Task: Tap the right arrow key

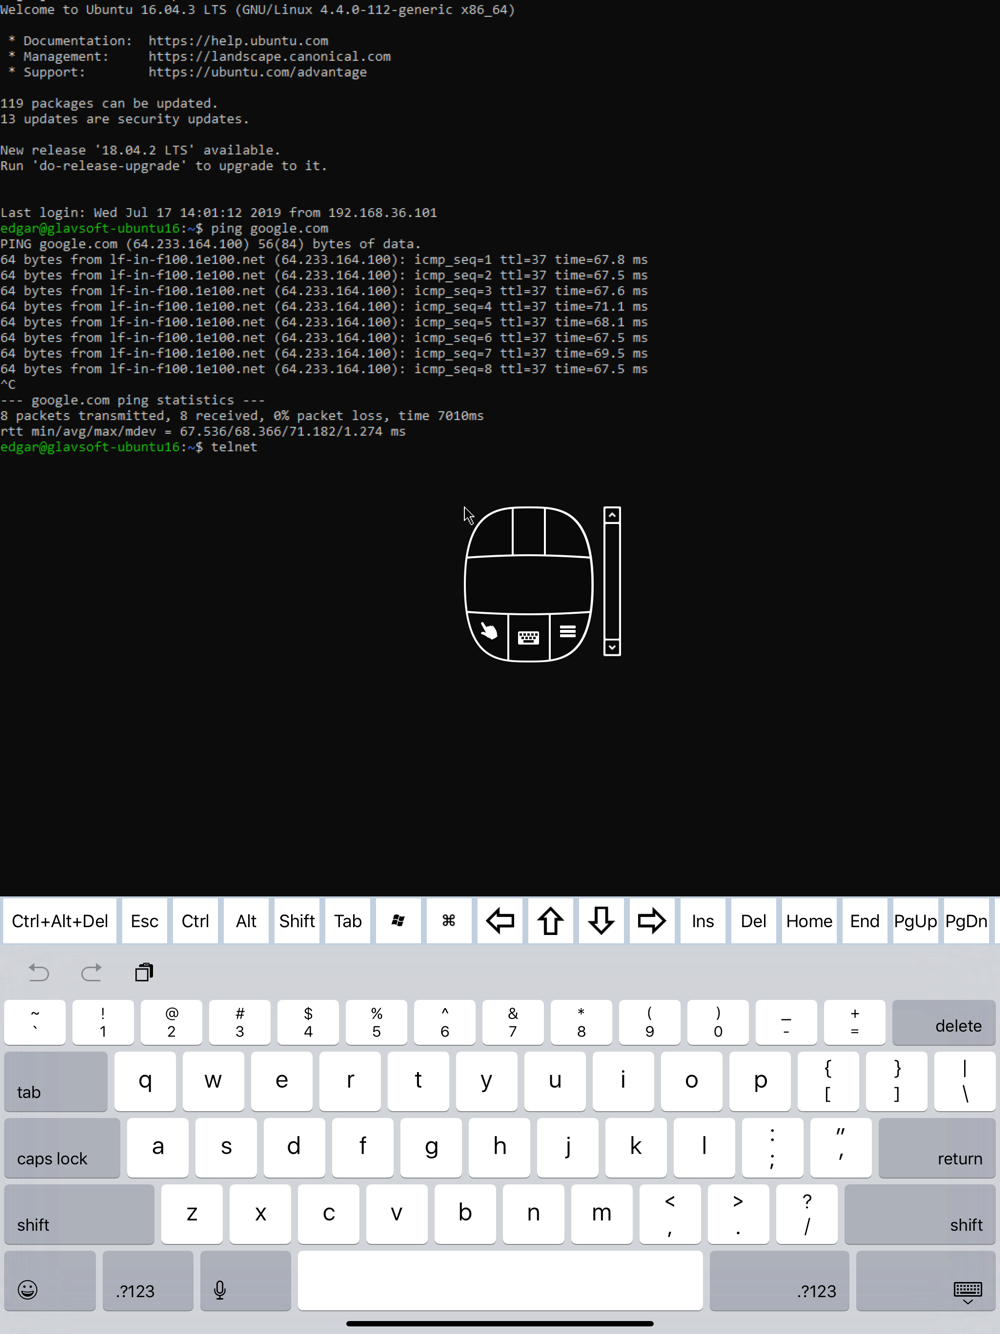Action: pyautogui.click(x=652, y=921)
